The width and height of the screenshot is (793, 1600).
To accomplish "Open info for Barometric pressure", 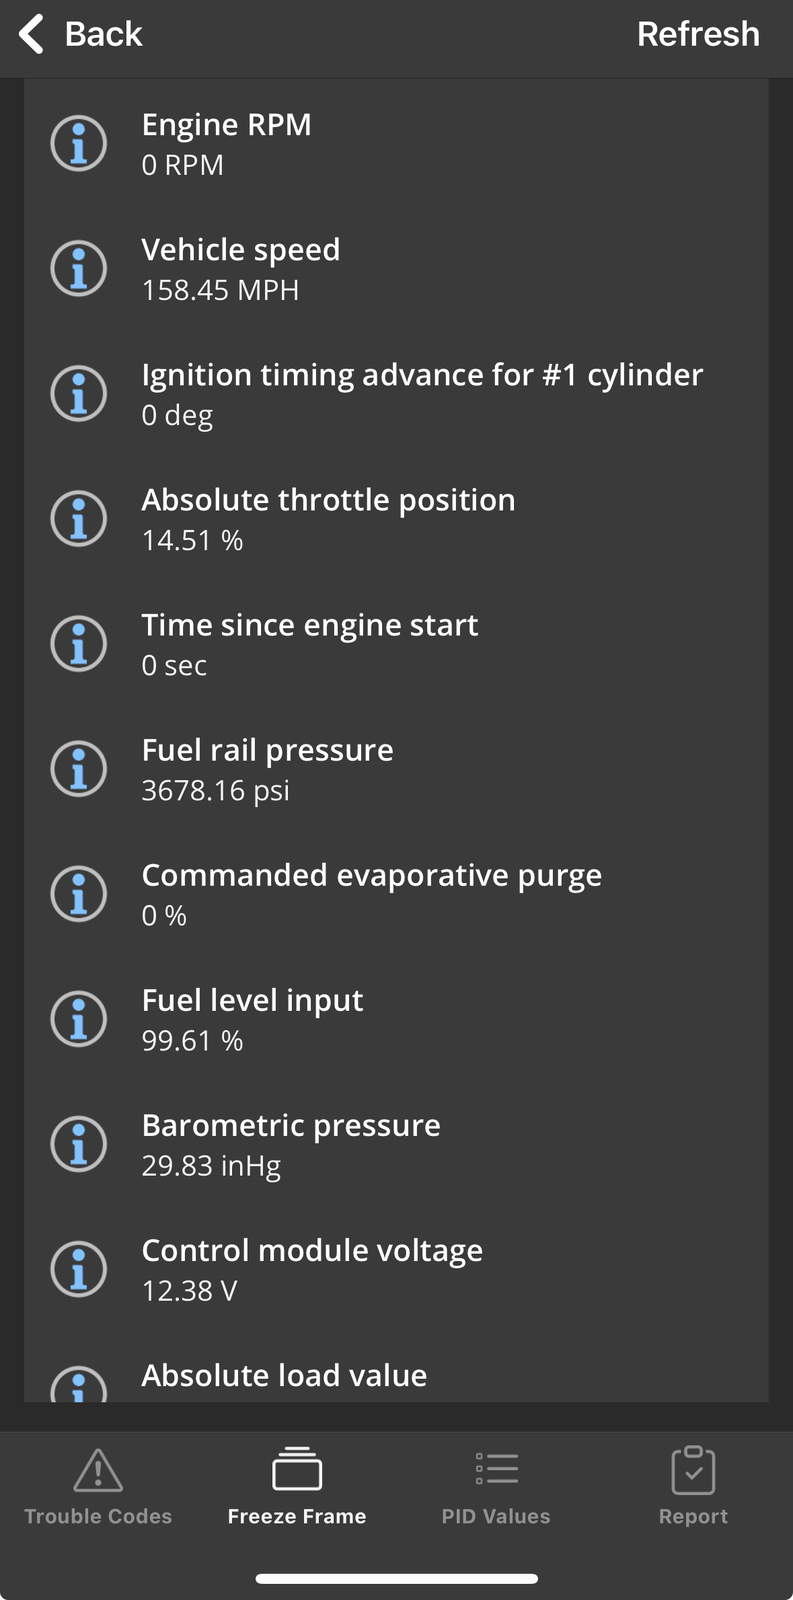I will tap(79, 1144).
